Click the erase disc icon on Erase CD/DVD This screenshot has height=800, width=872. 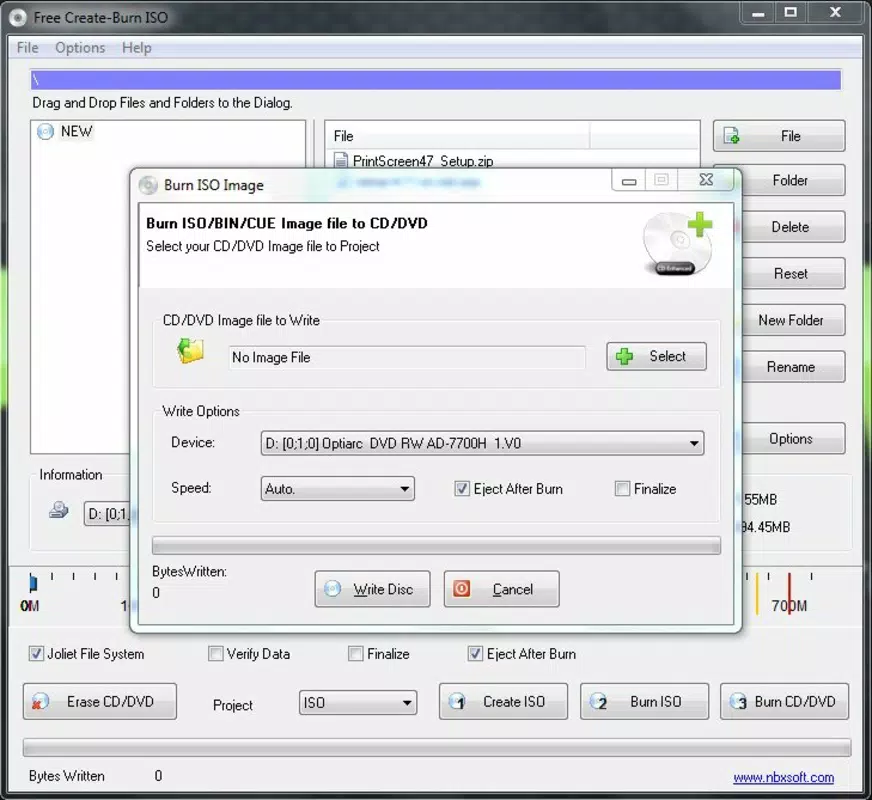39,702
